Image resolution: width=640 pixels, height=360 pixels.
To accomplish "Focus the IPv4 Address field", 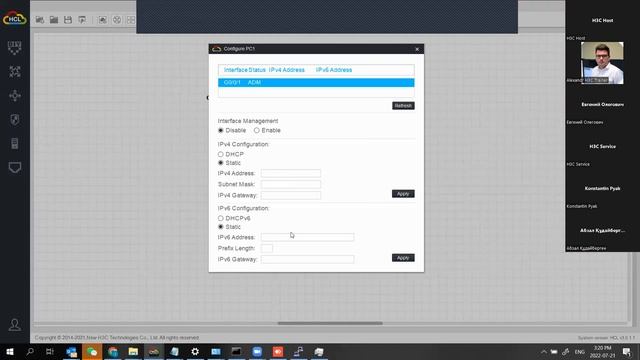I will tap(291, 173).
